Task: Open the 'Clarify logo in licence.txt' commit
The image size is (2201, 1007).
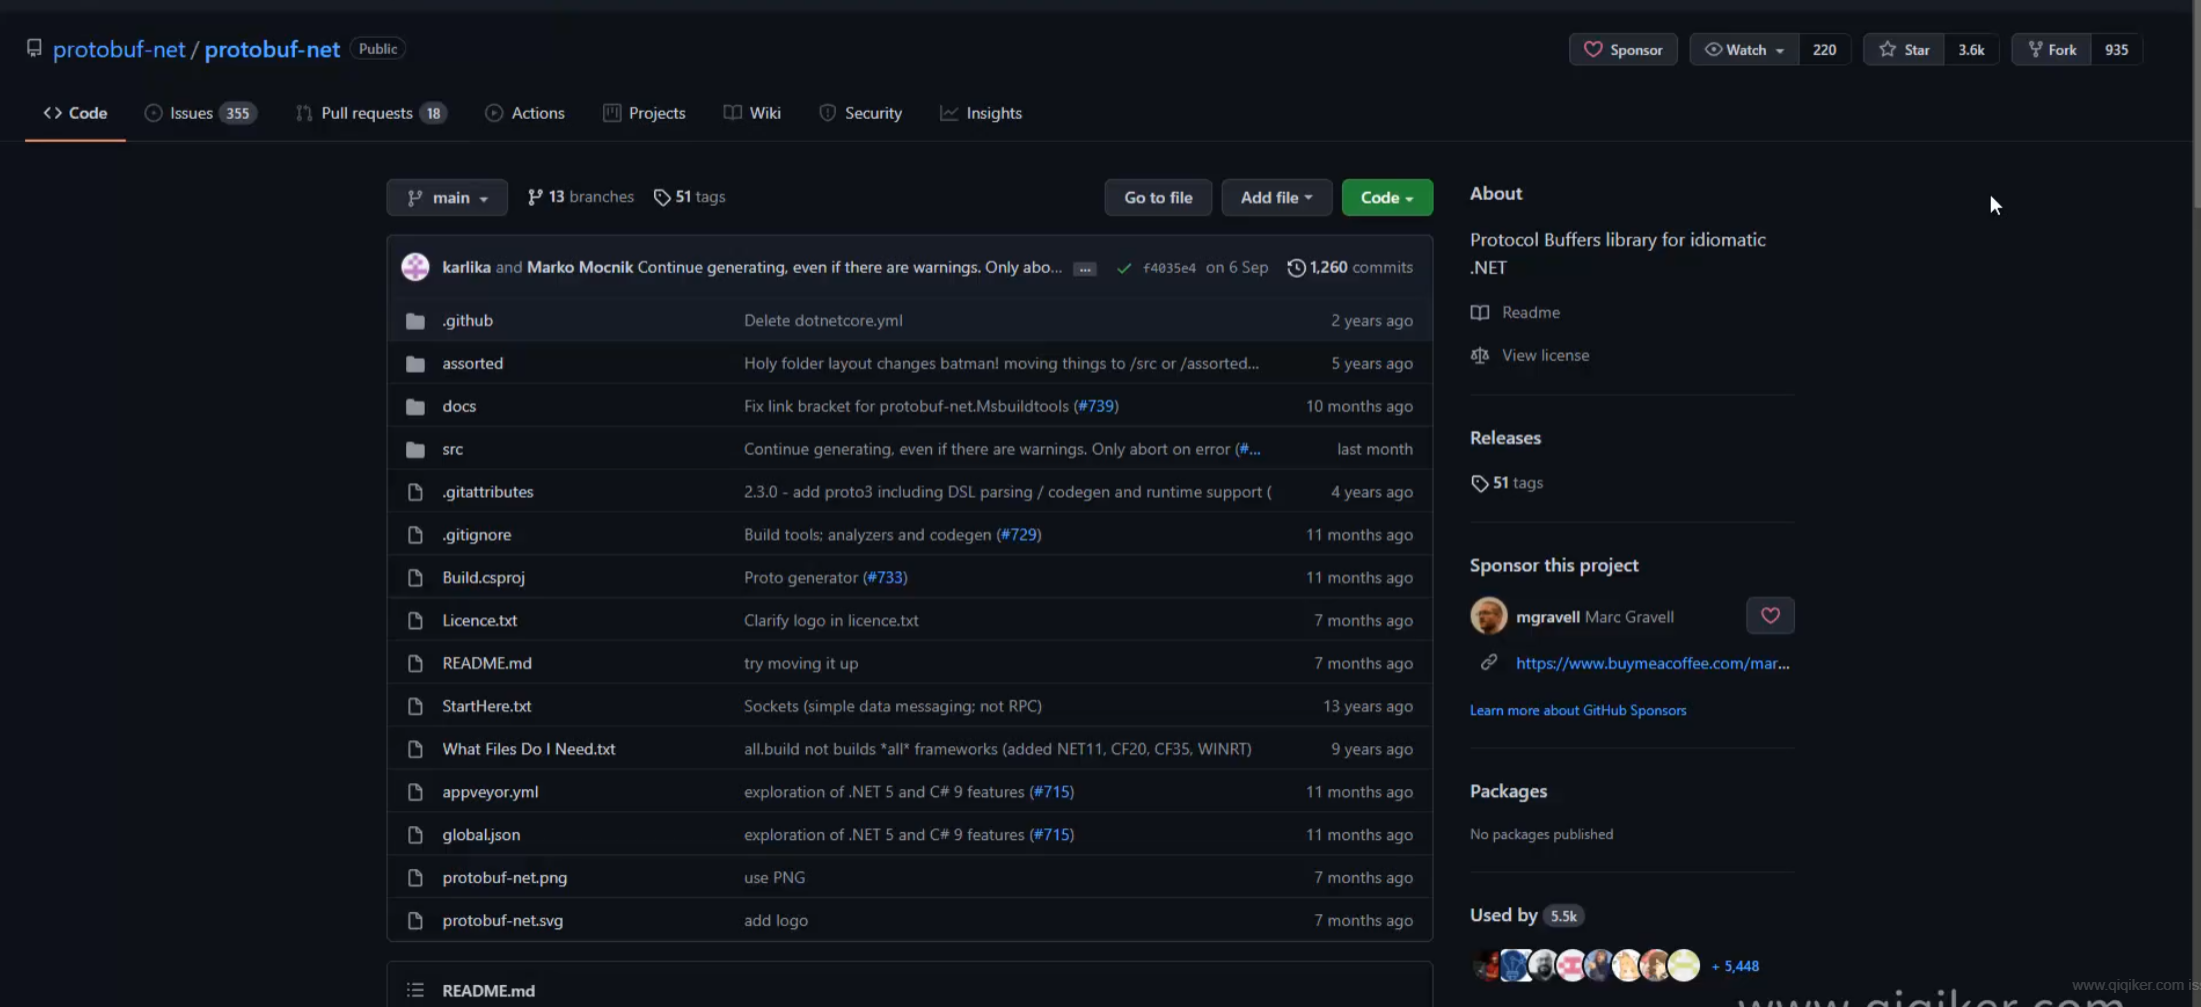Action: point(831,621)
